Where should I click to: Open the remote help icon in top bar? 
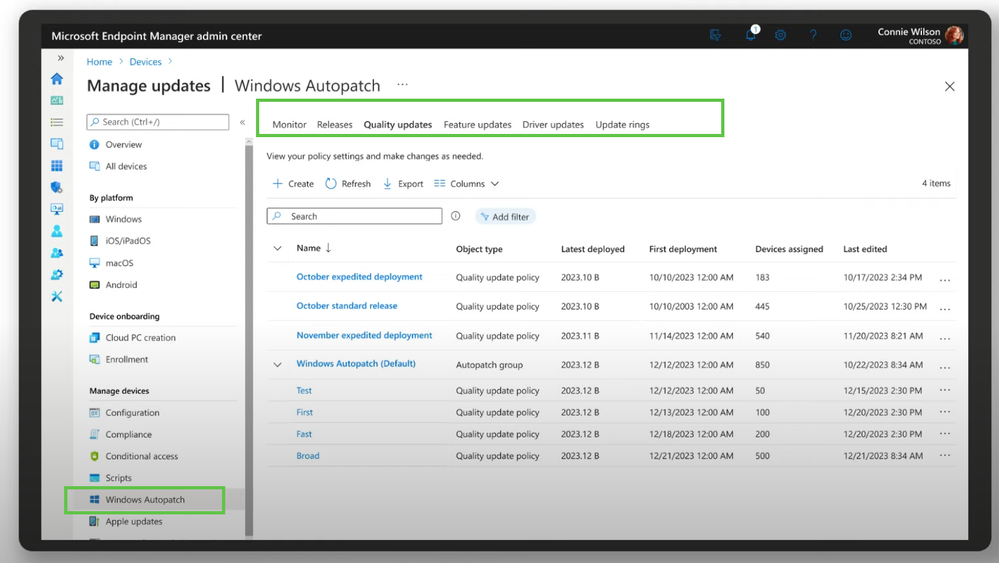point(715,35)
